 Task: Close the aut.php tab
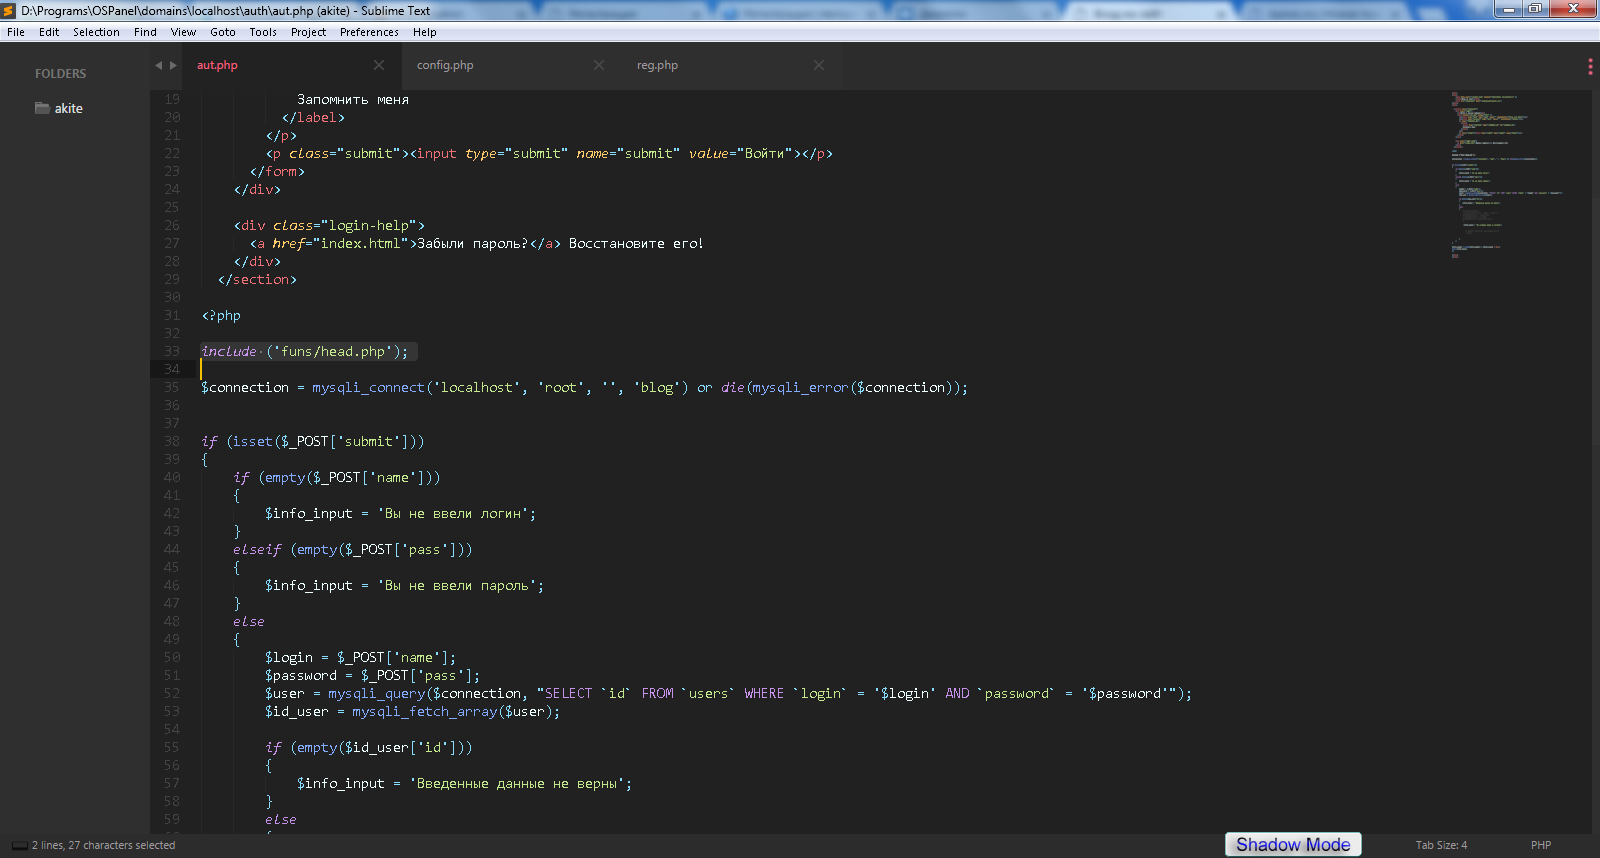(x=379, y=65)
